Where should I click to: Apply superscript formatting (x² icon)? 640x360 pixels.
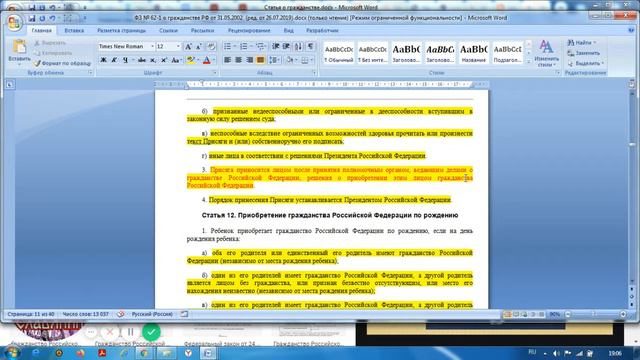click(163, 60)
